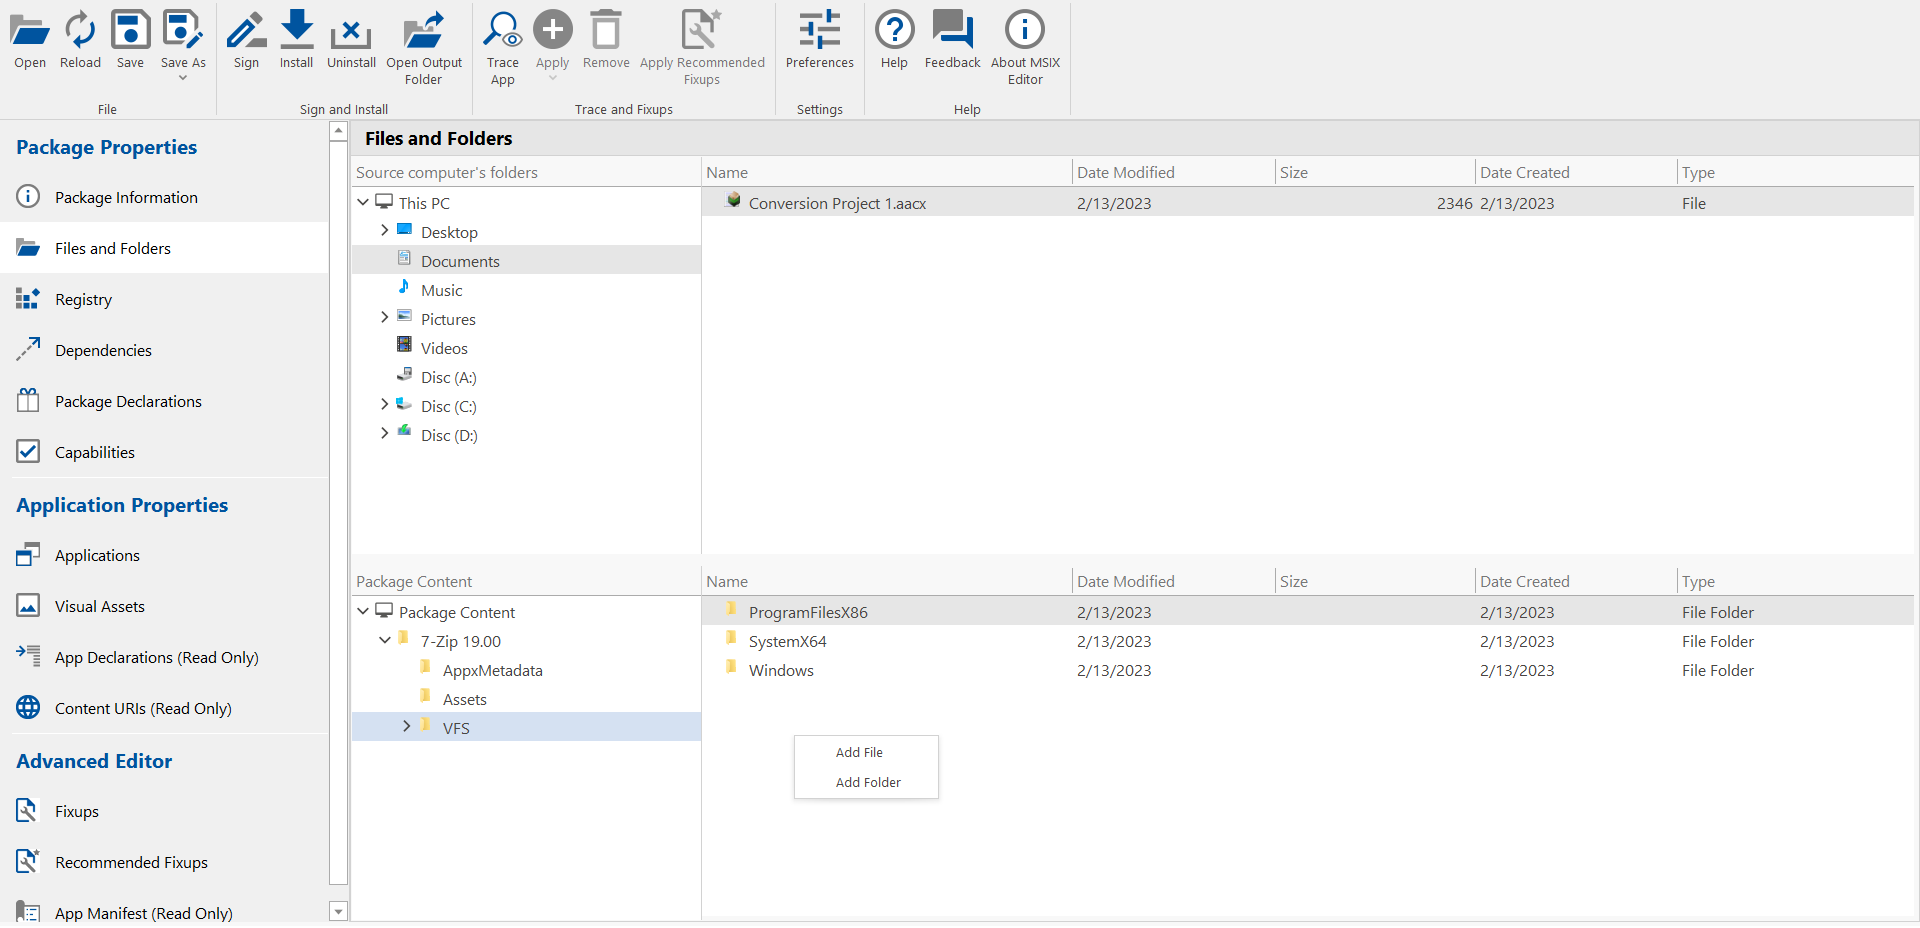This screenshot has height=928, width=1920.
Task: Sort package content by Date Modified column
Action: tap(1125, 581)
